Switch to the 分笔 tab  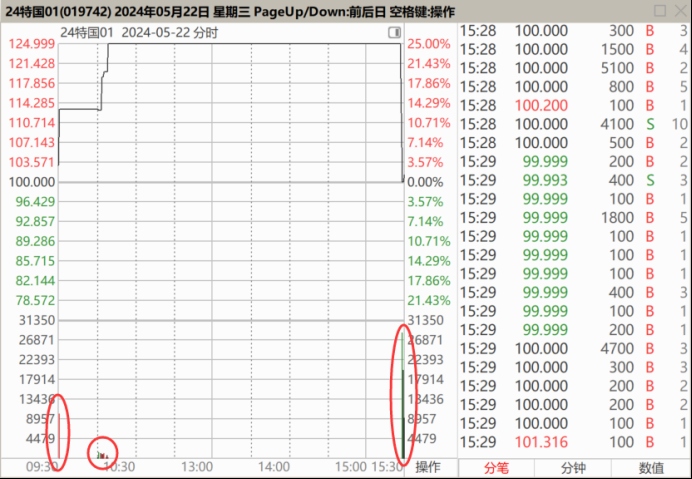tap(496, 467)
